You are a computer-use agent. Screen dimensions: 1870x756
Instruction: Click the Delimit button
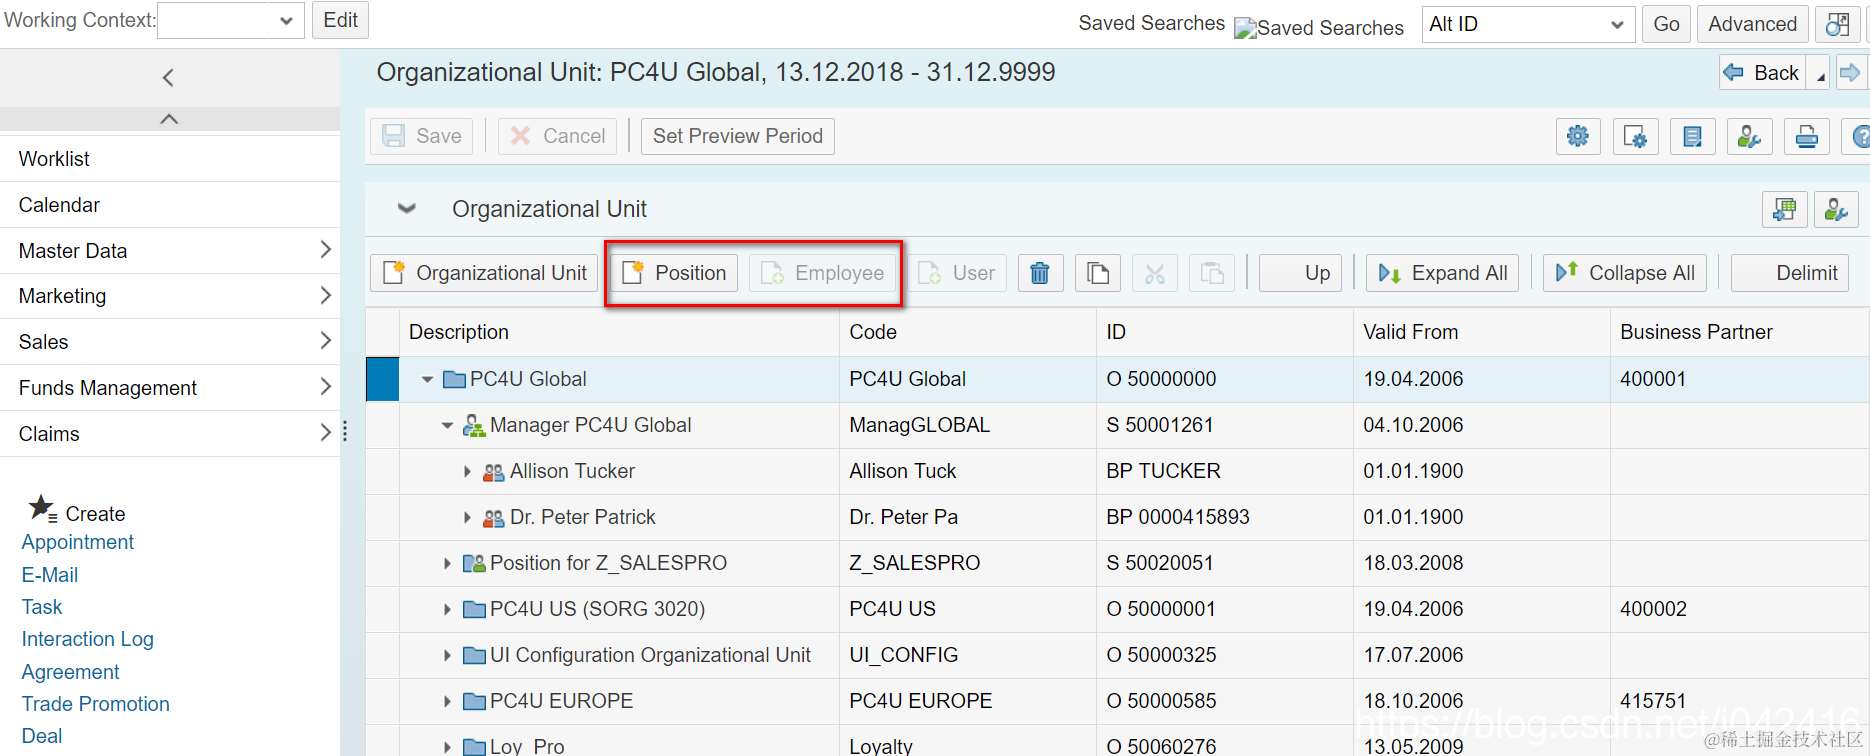[x=1790, y=273]
